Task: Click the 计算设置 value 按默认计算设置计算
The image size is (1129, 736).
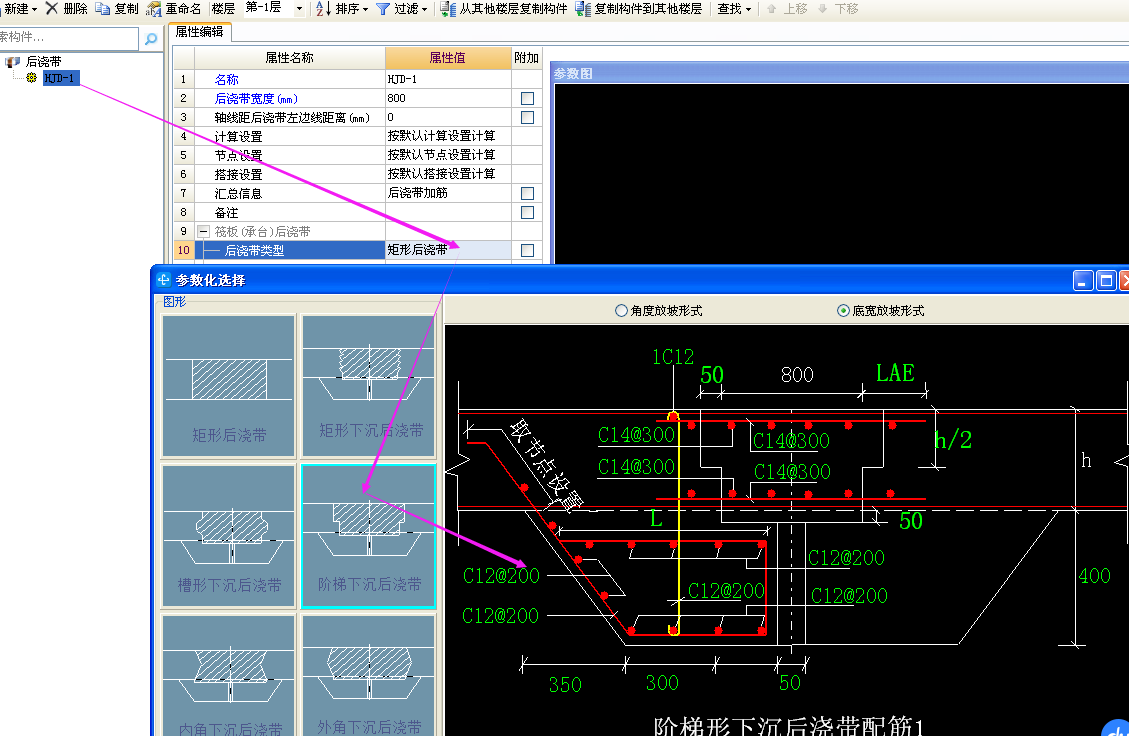Action: 448,136
